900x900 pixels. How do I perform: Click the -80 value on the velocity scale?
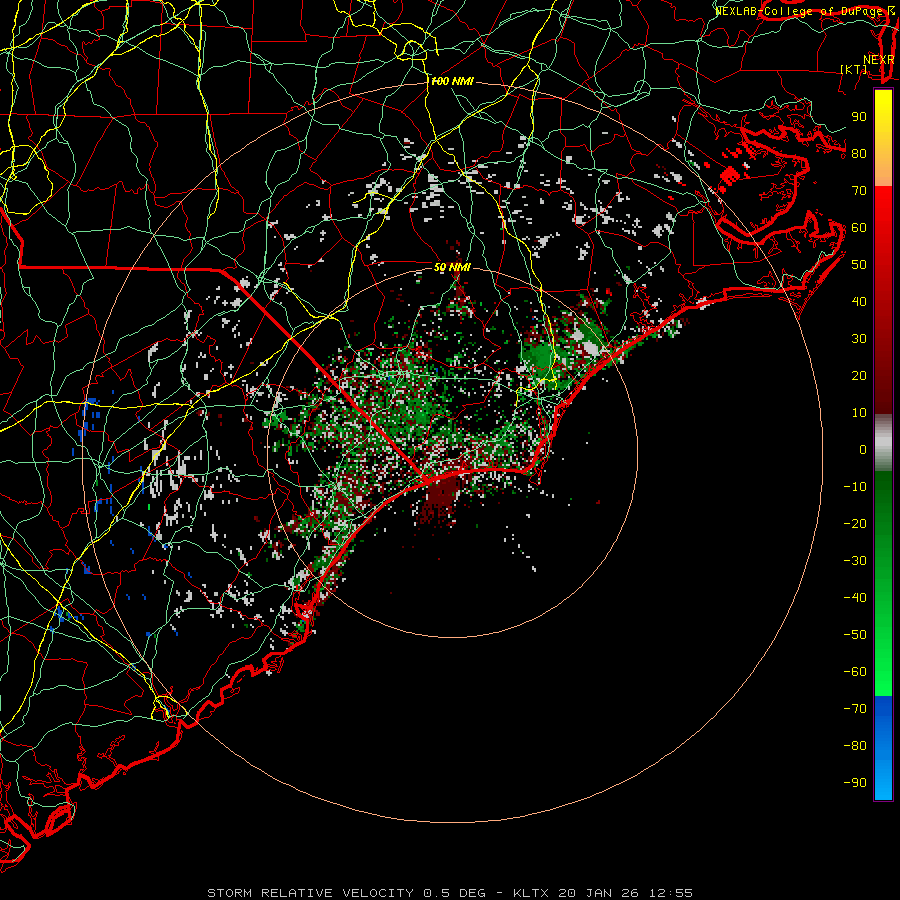[855, 746]
